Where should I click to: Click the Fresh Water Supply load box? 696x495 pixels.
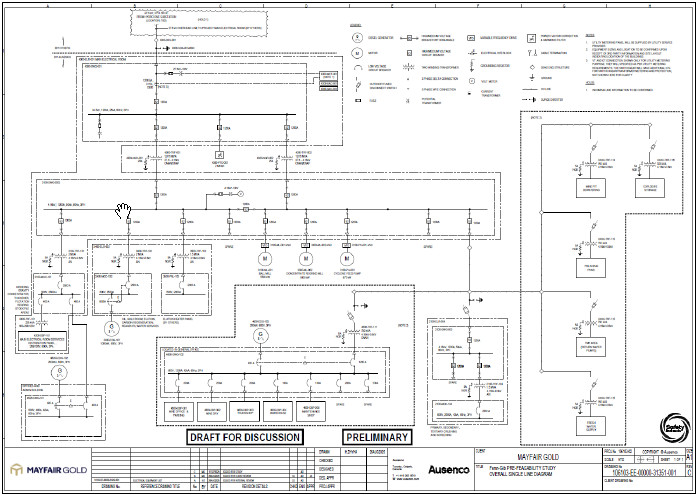(x=591, y=426)
